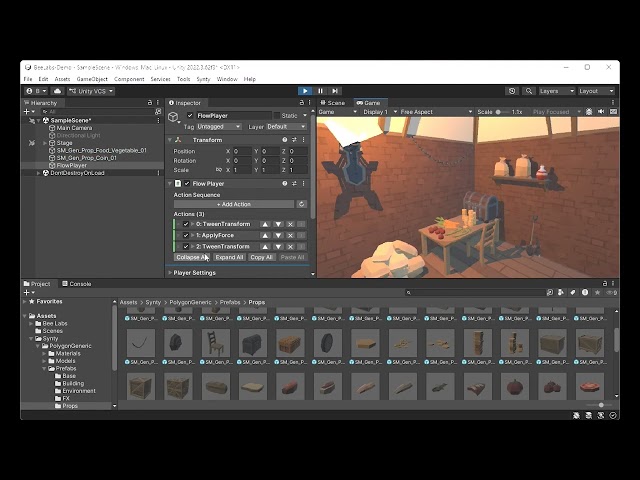
Task: Collapse the Transform component foldout
Action: tap(170, 140)
